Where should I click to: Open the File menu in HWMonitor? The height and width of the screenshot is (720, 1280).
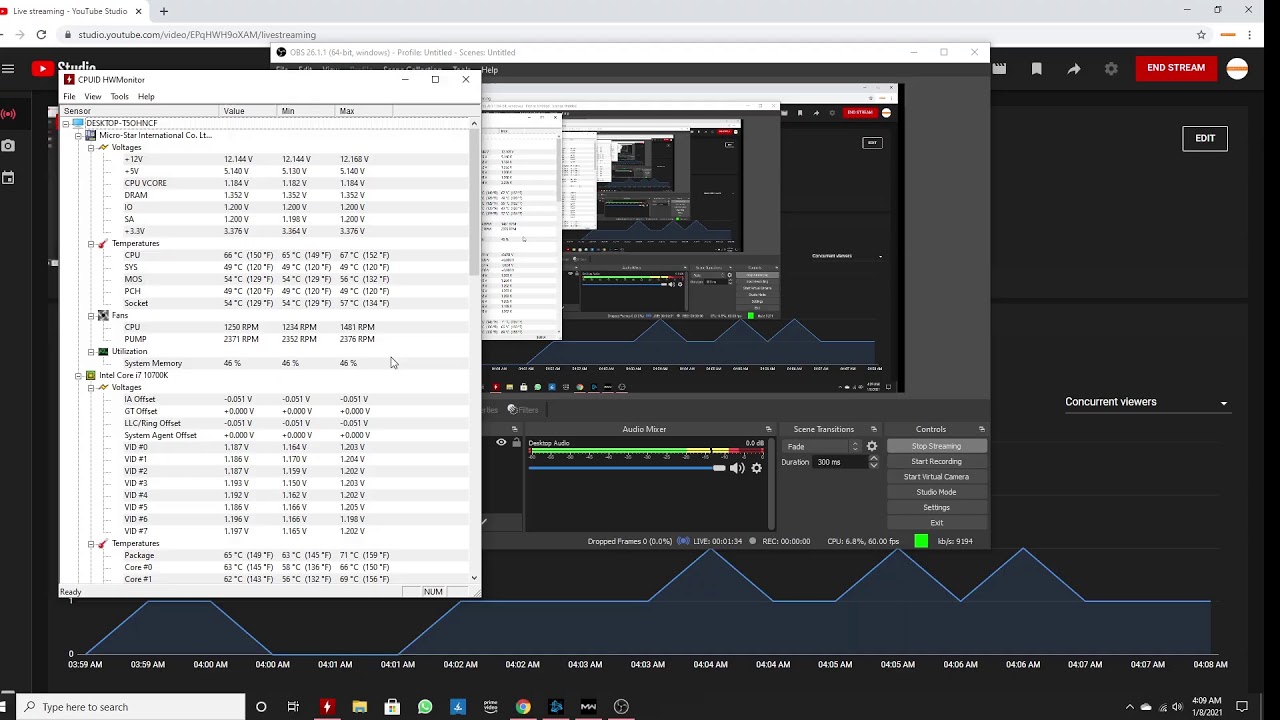pyautogui.click(x=69, y=97)
